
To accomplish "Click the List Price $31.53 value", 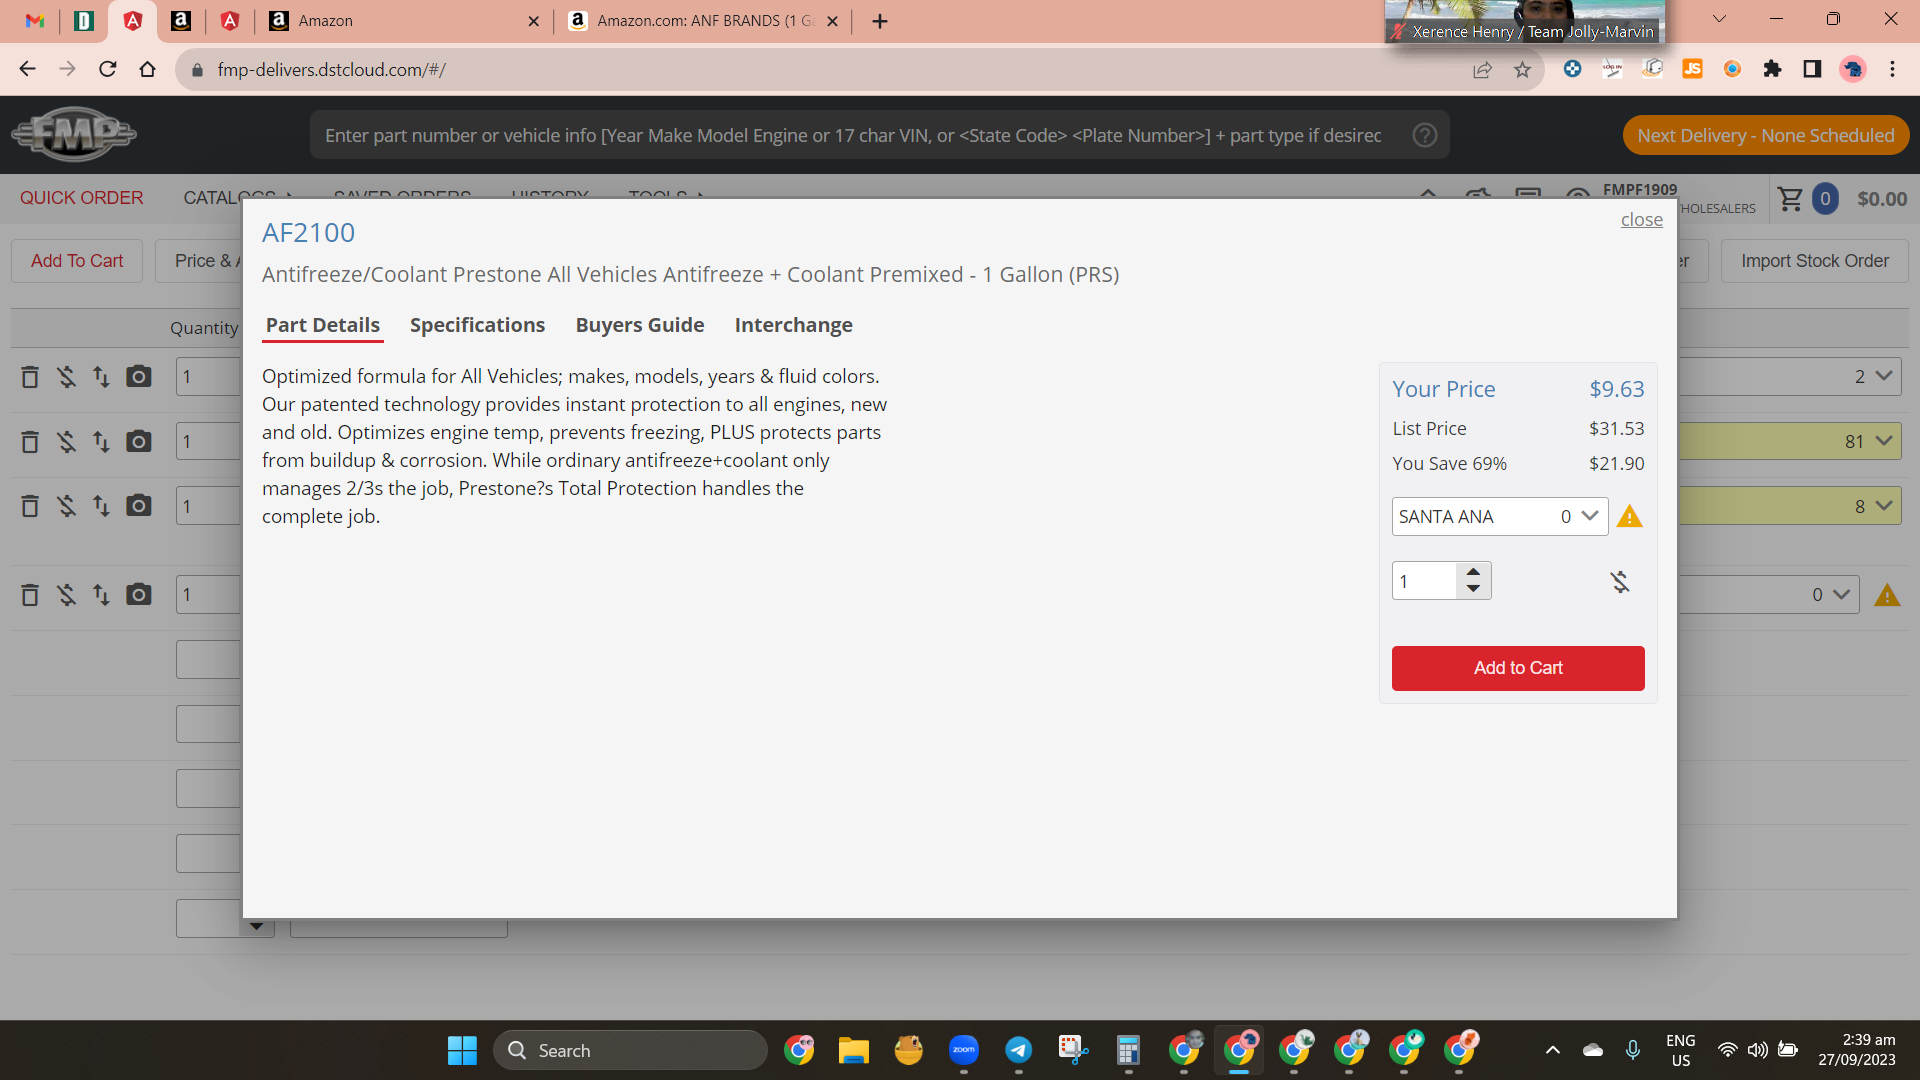I will pyautogui.click(x=1616, y=429).
